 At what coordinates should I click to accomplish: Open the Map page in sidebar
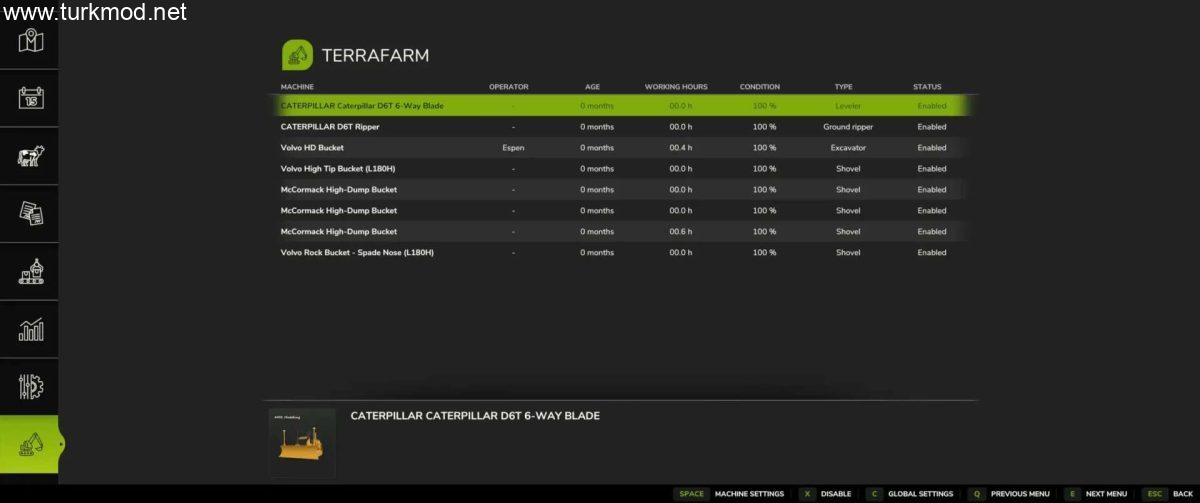[30, 40]
